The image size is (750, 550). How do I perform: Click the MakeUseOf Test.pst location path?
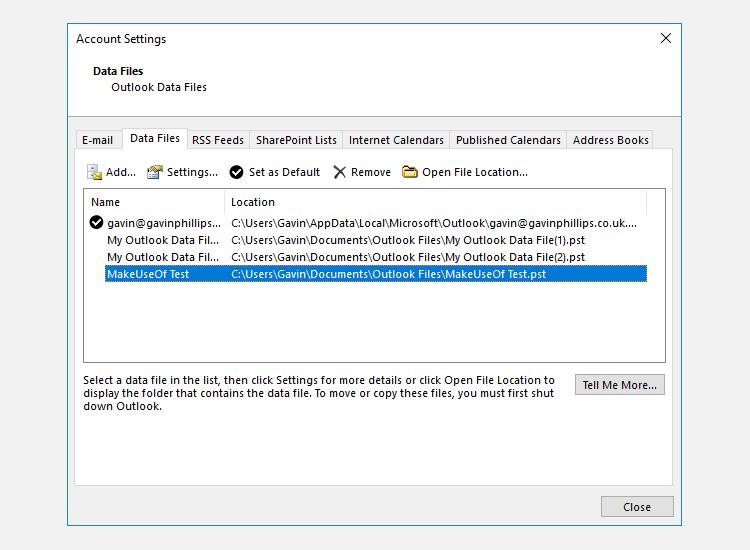[x=388, y=274]
